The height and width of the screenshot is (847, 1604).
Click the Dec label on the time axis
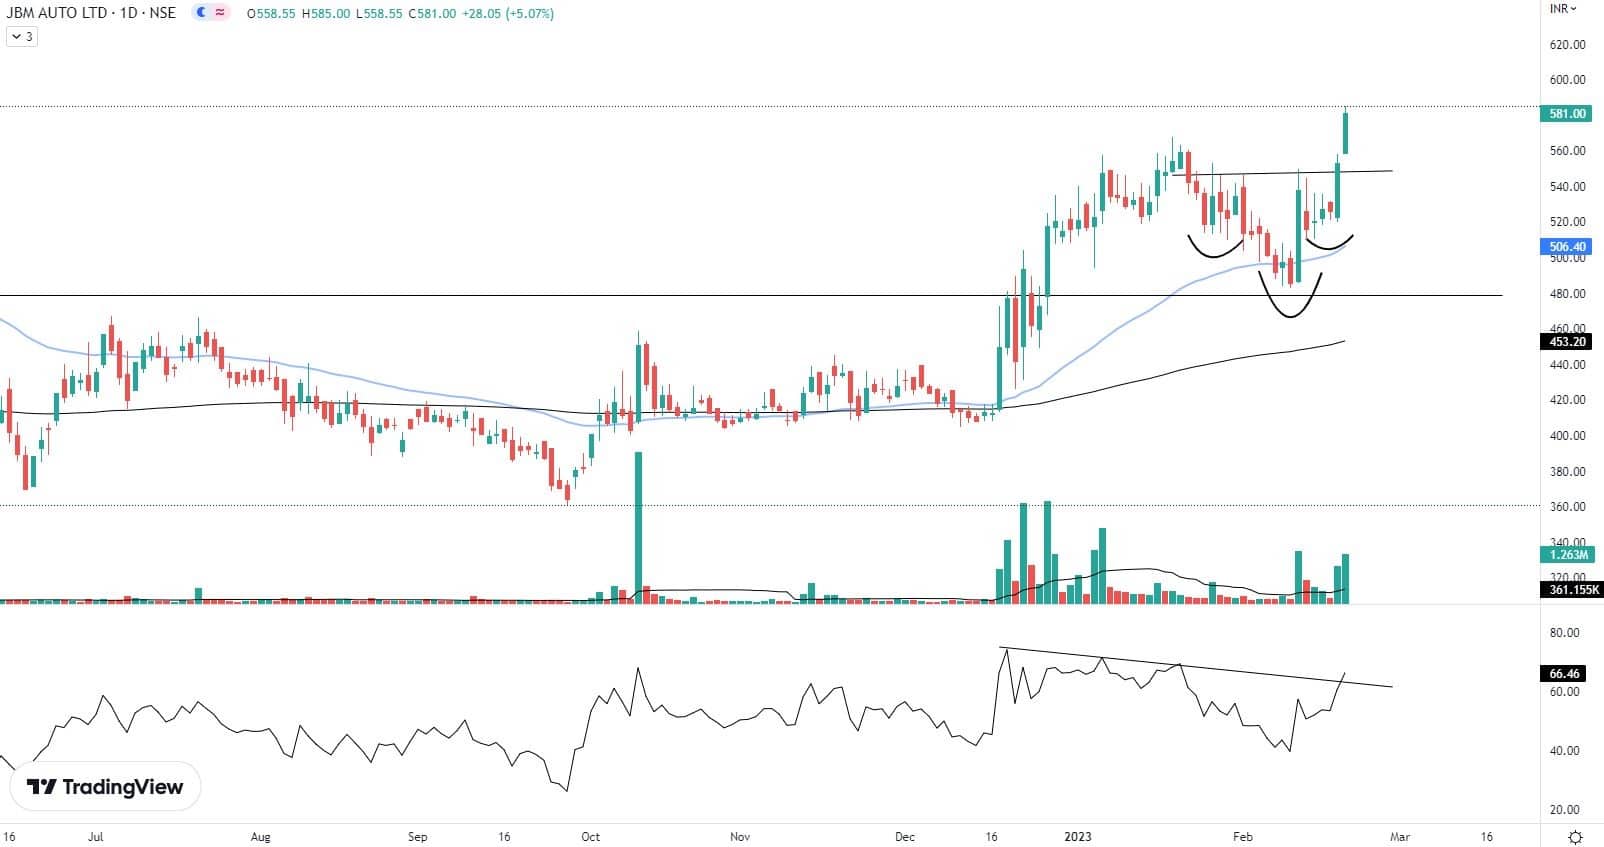[x=905, y=836]
